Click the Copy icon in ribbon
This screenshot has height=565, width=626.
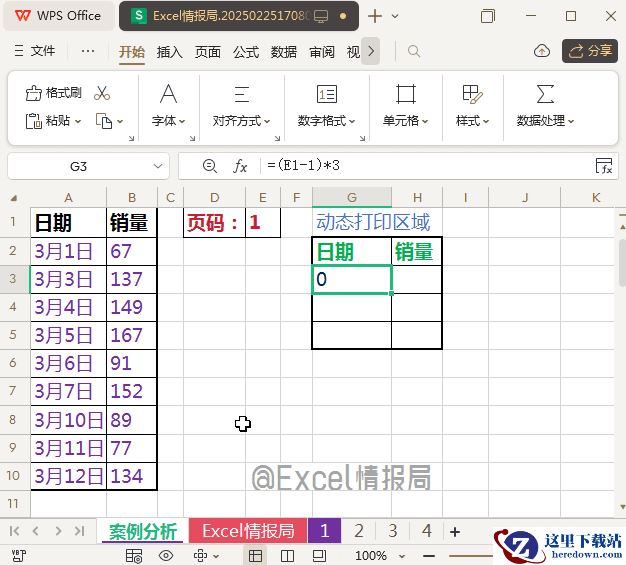coord(104,121)
